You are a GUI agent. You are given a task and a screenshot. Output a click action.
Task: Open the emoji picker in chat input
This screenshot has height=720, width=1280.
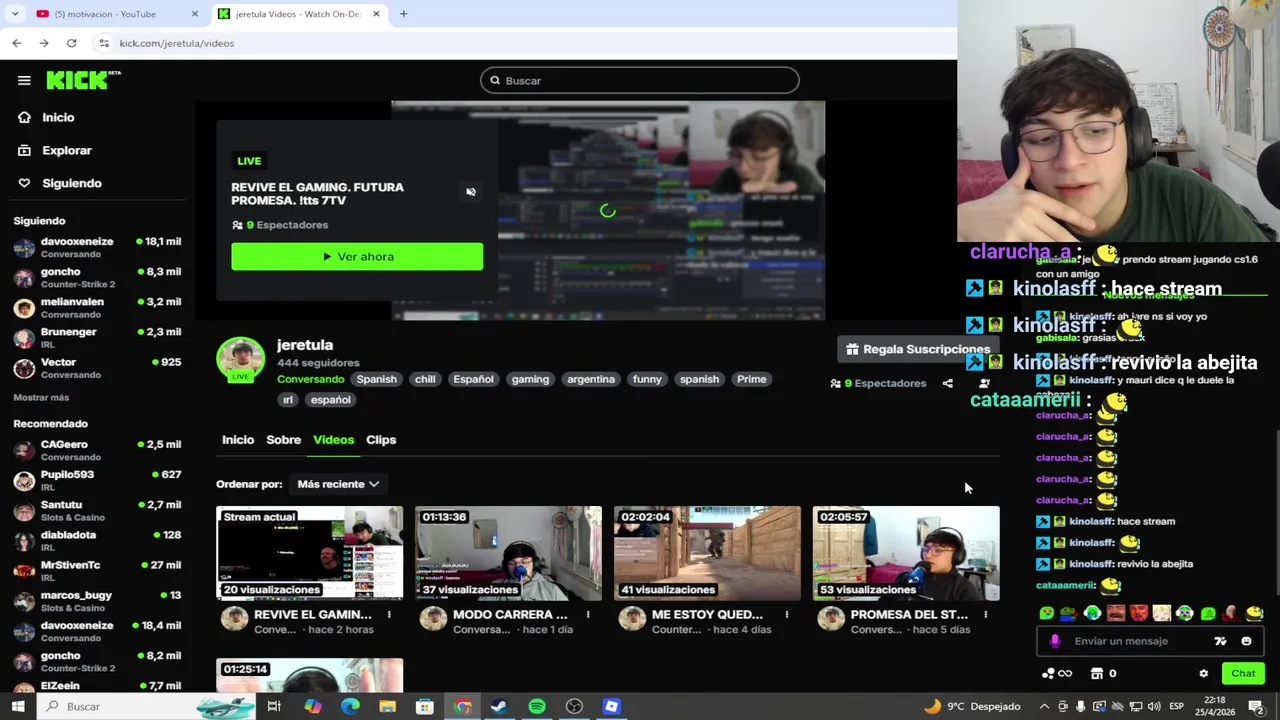click(1246, 641)
